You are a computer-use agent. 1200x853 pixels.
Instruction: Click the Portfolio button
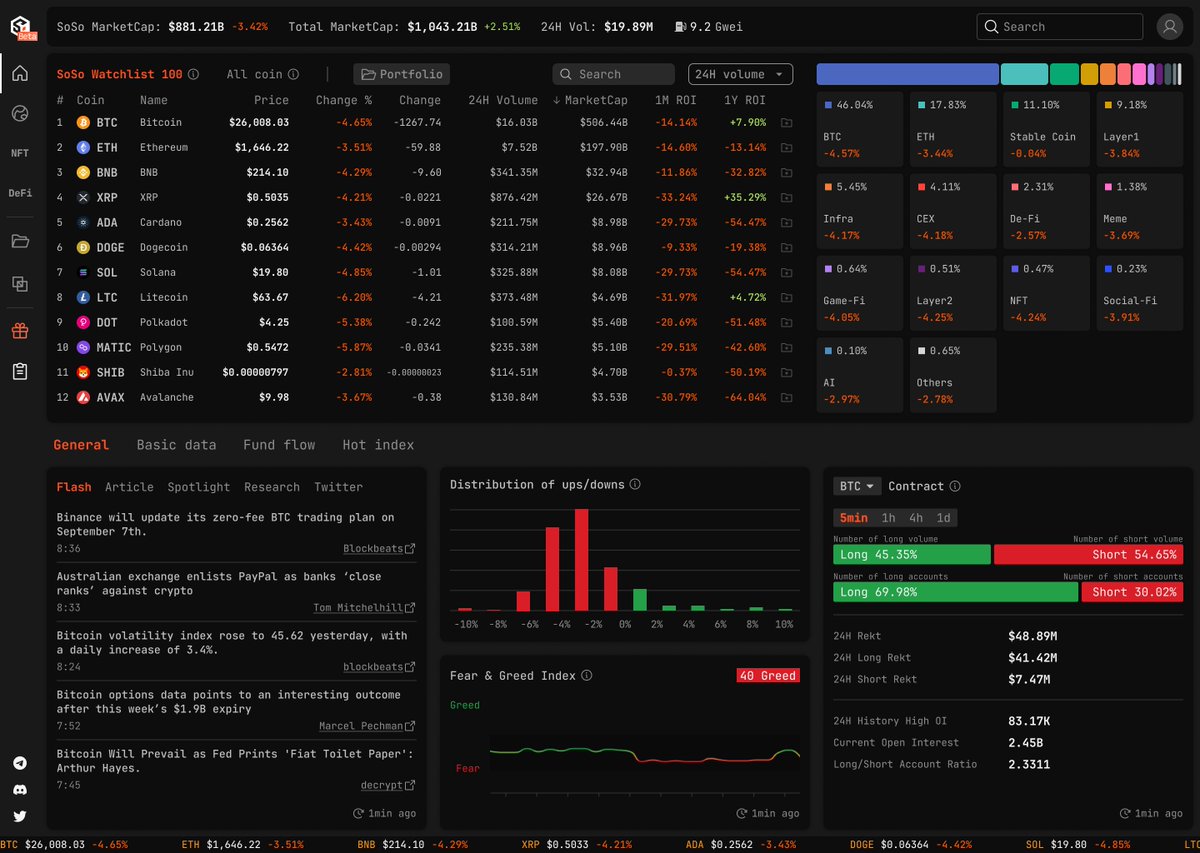click(401, 74)
